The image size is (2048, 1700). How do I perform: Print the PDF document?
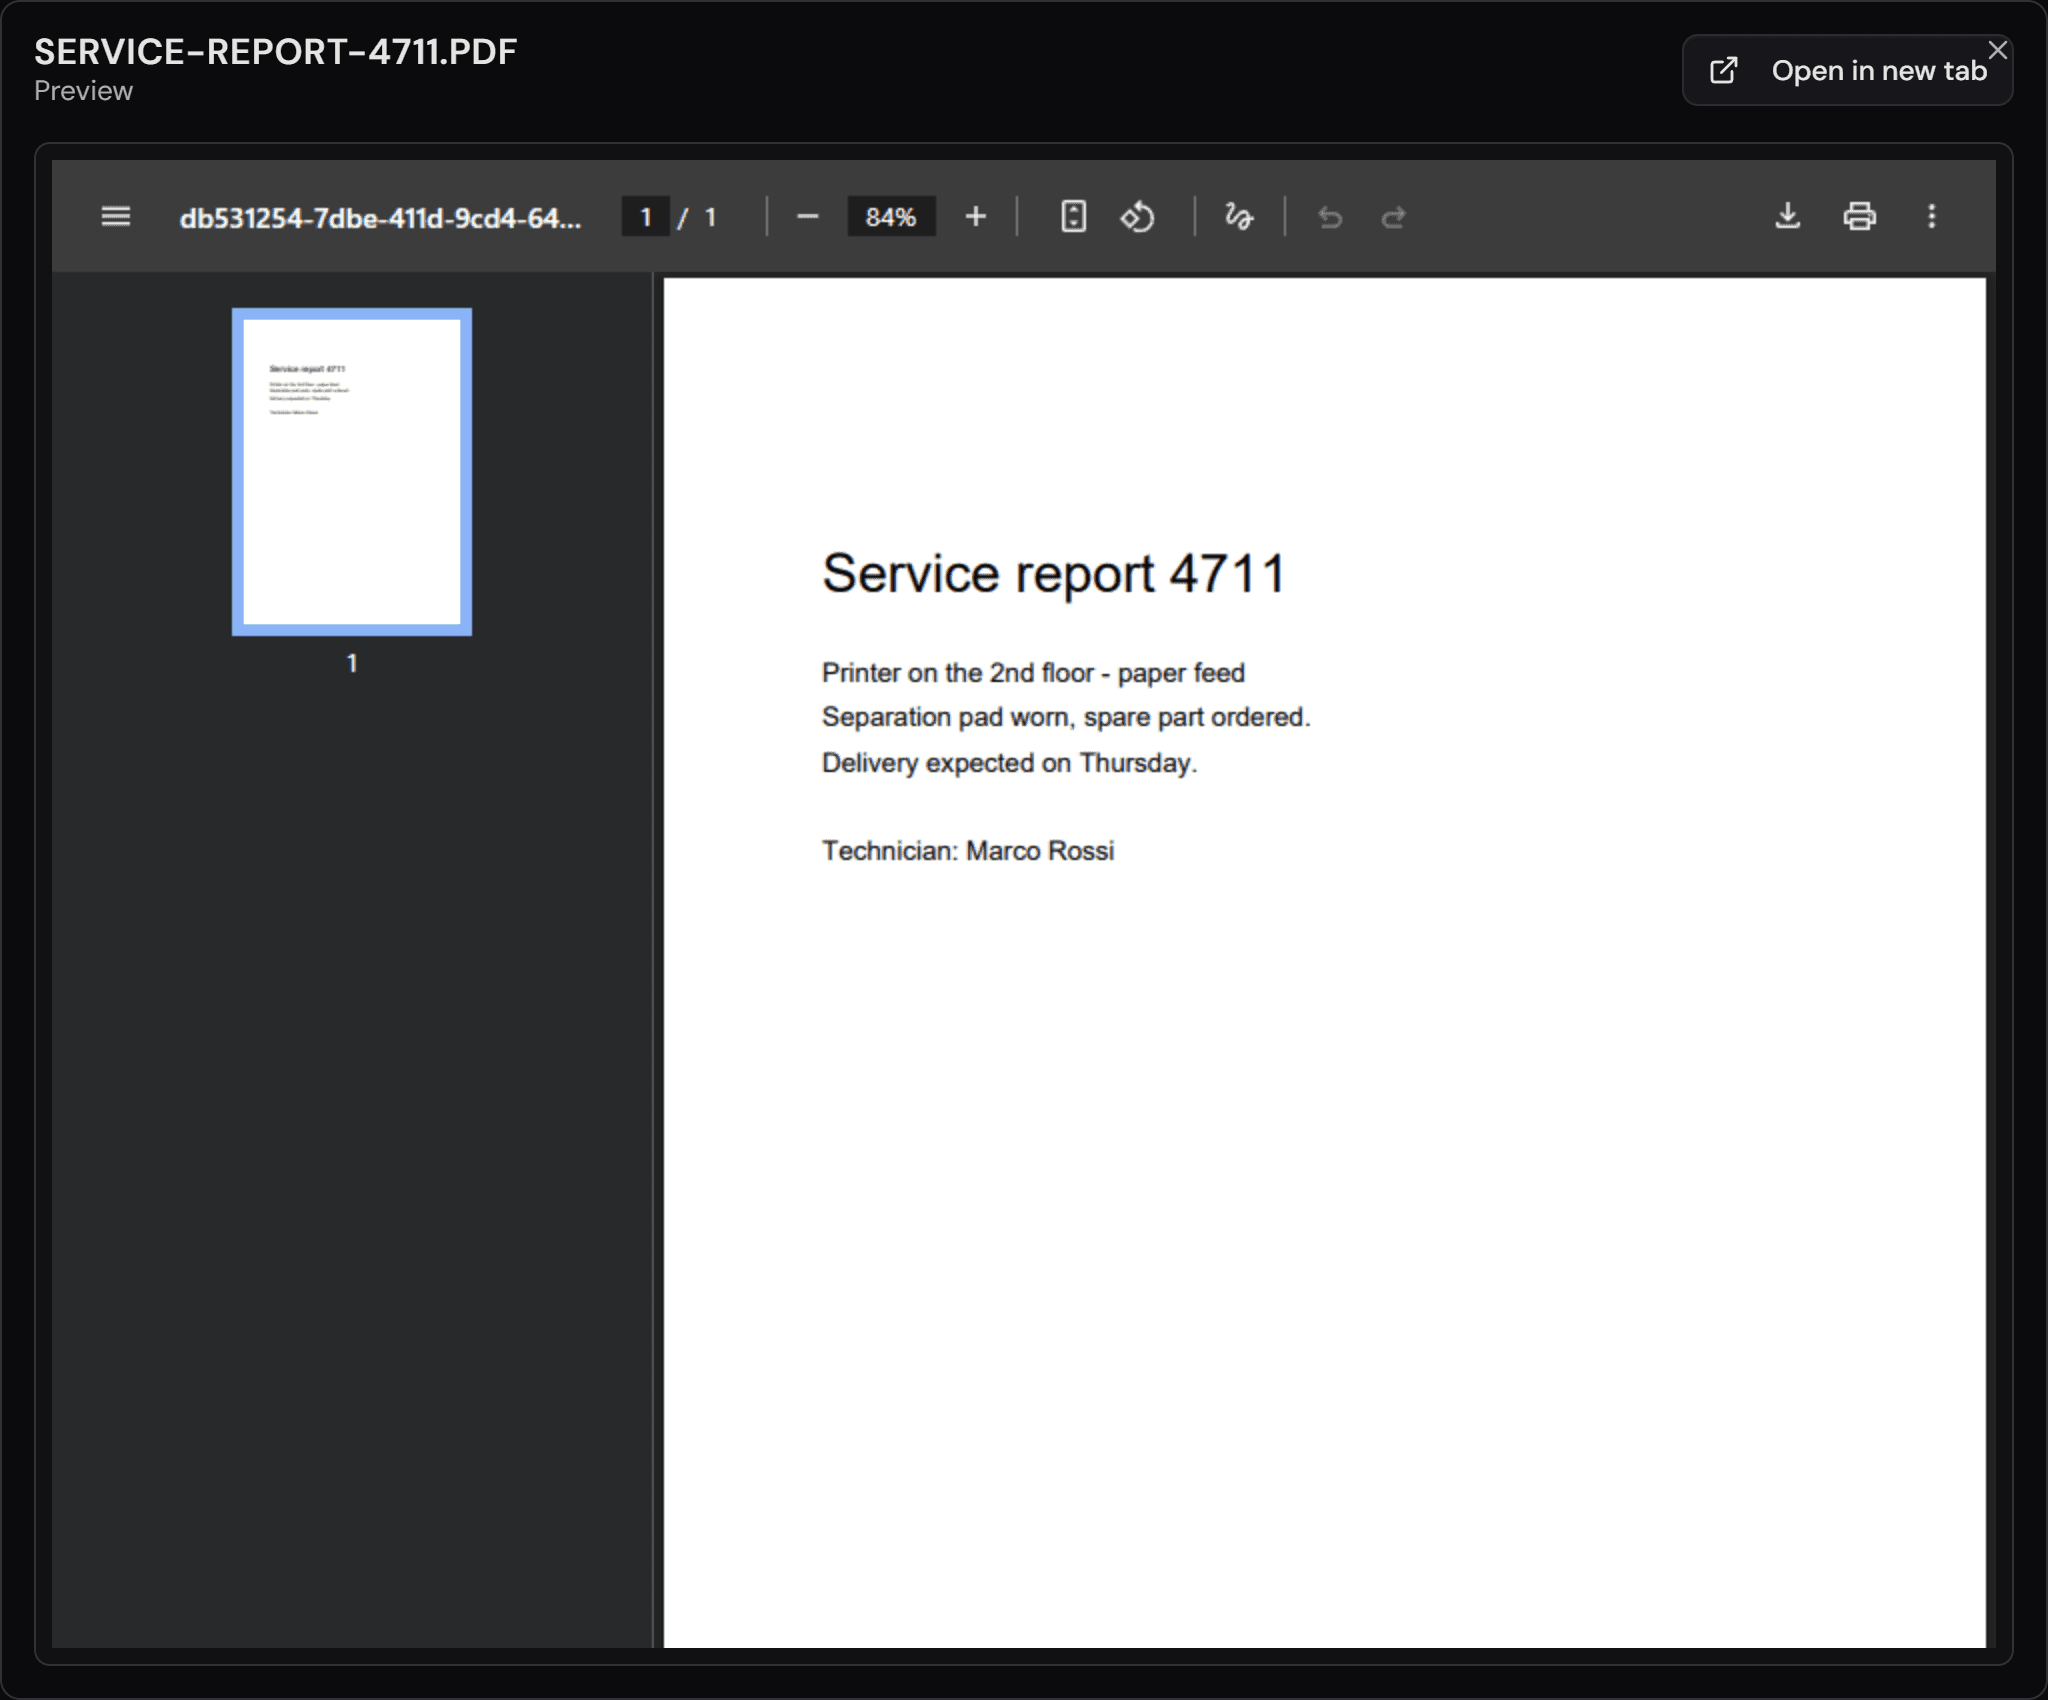click(1860, 216)
